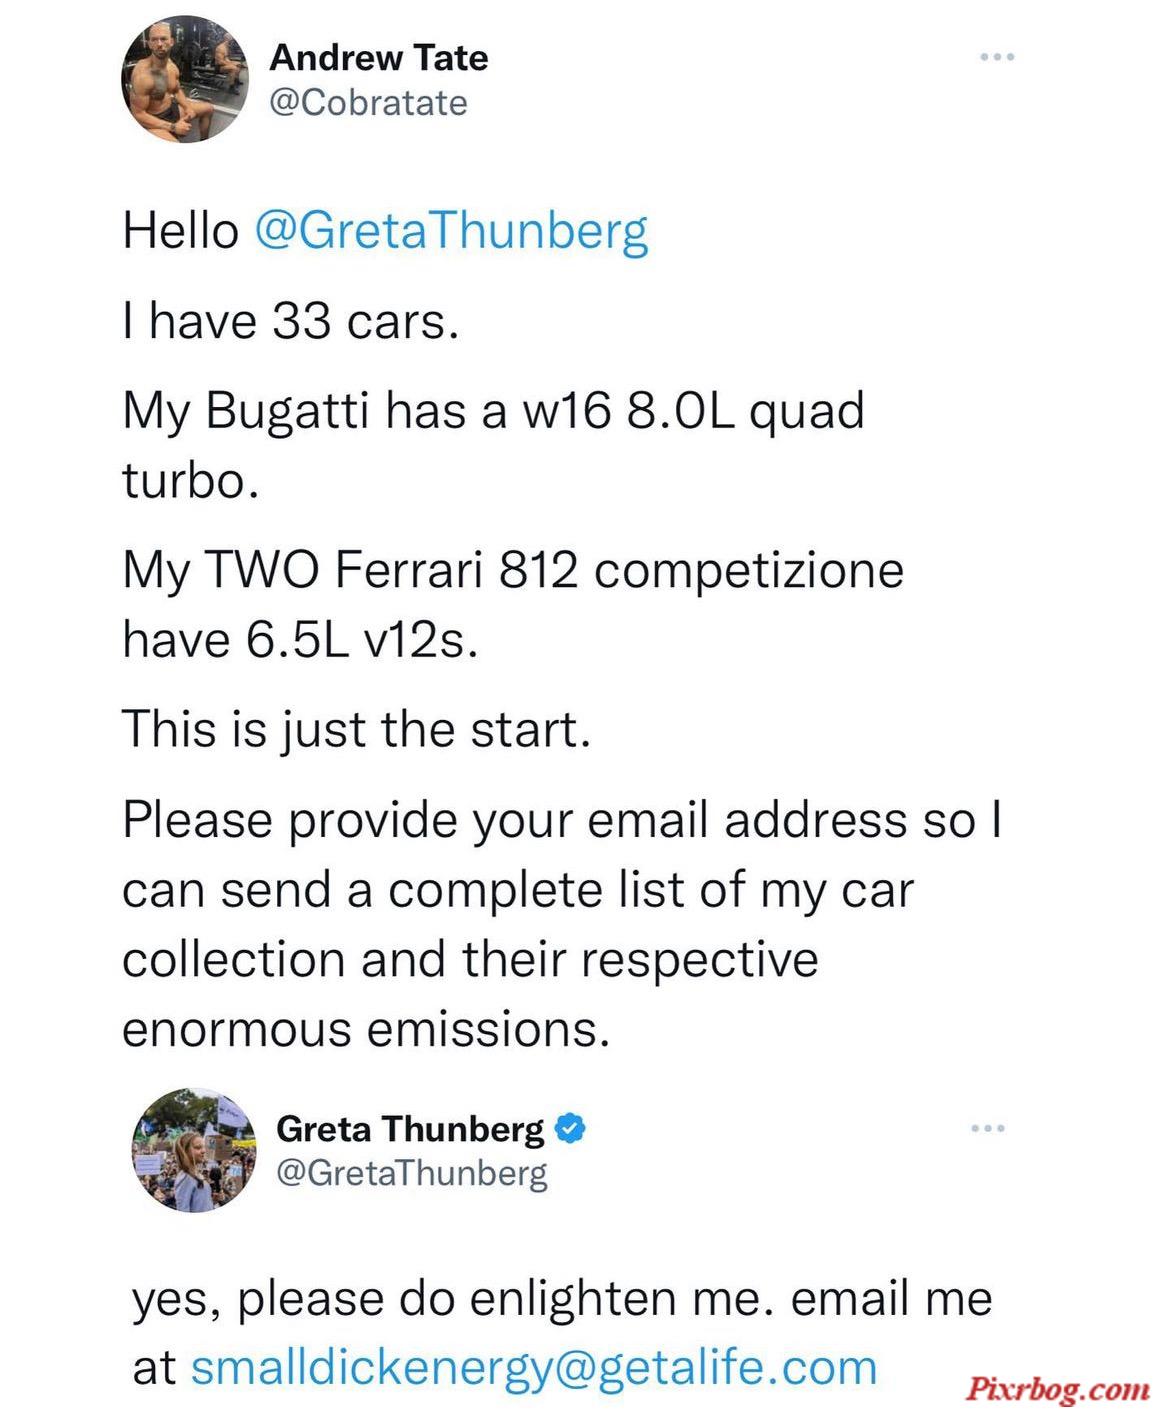Click the blue verified badge next to Greta Thunberg
Image resolution: width=1170 pixels, height=1422 pixels.
pos(569,1128)
